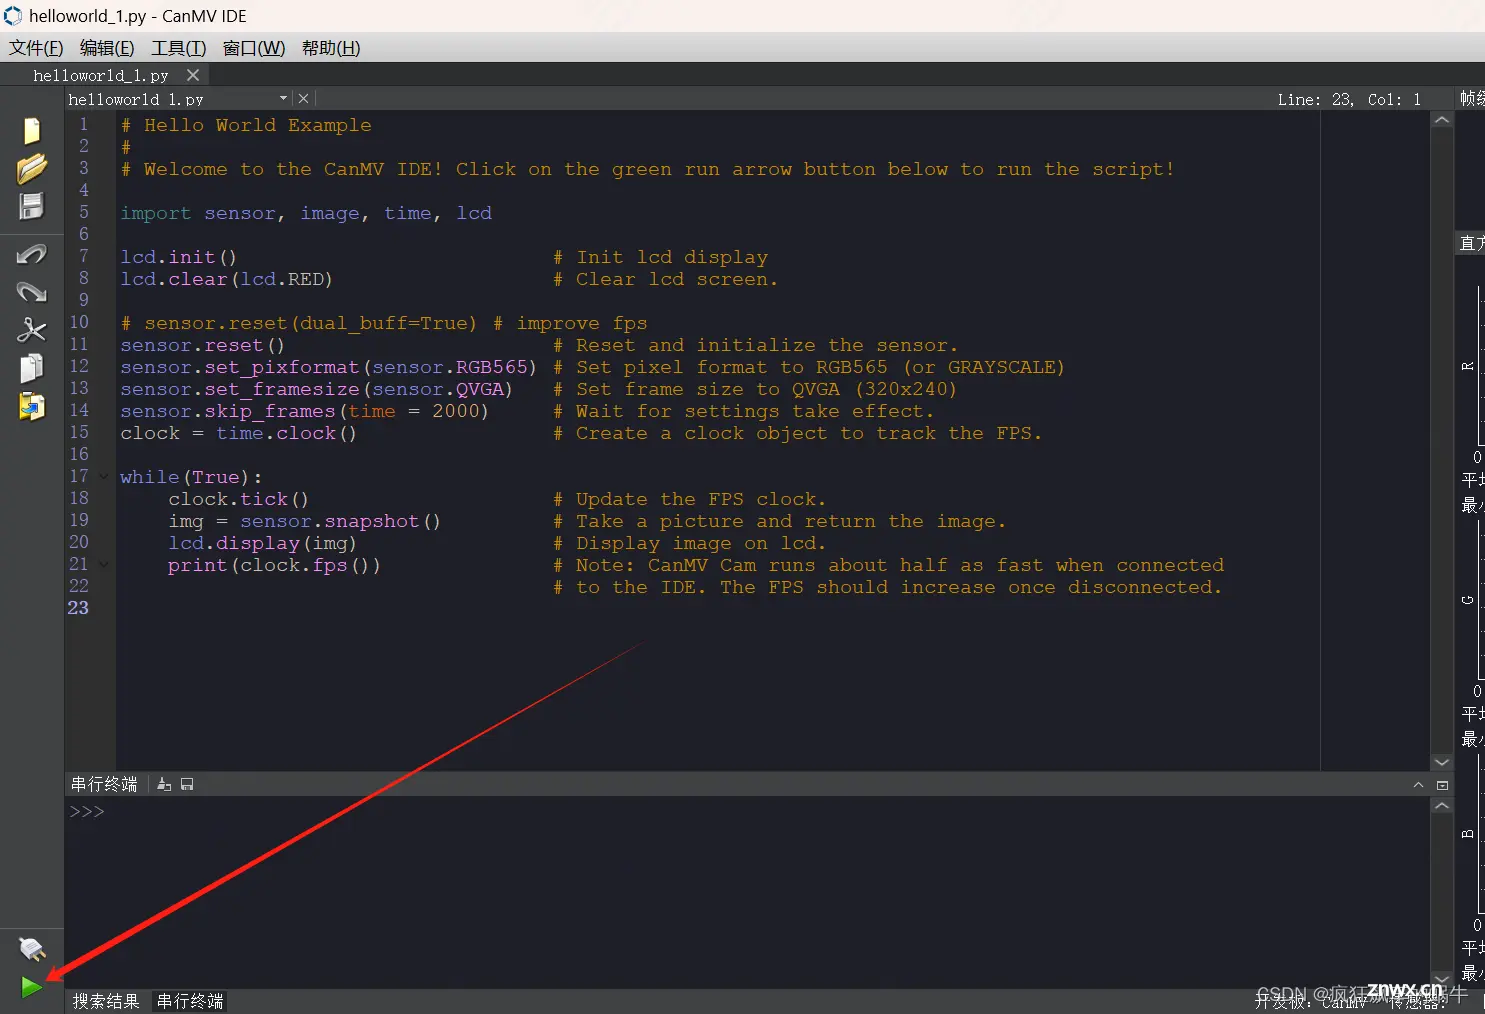
Task: Click editor scrollbar up arrow
Action: (x=1442, y=120)
